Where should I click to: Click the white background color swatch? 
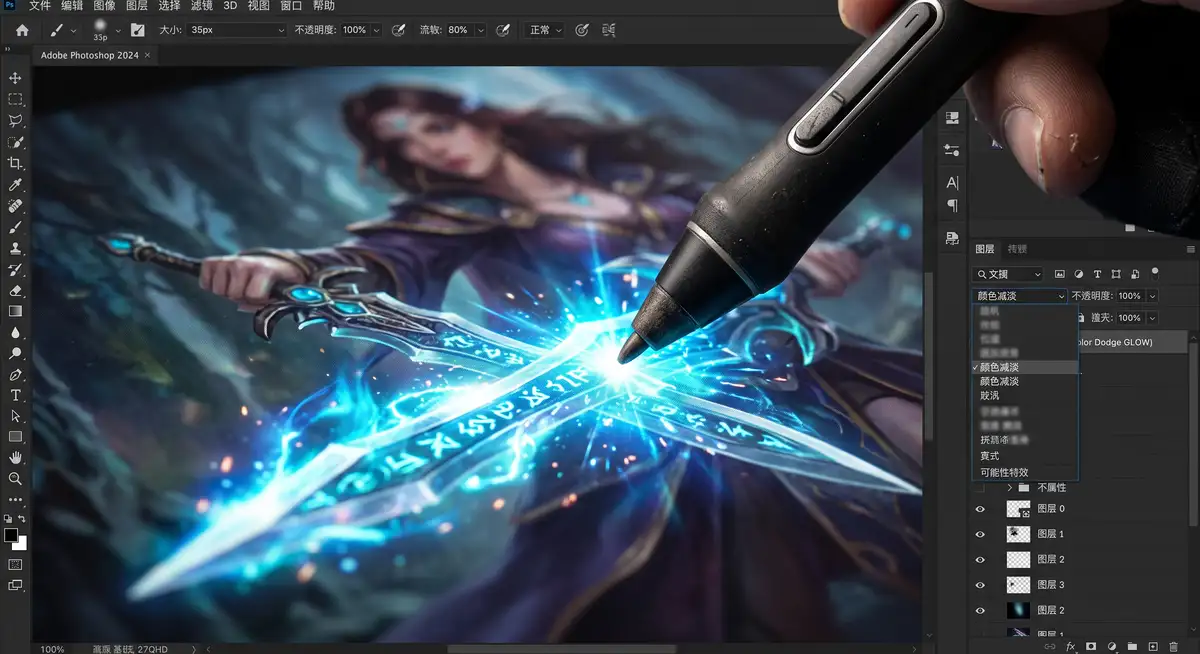pyautogui.click(x=20, y=543)
